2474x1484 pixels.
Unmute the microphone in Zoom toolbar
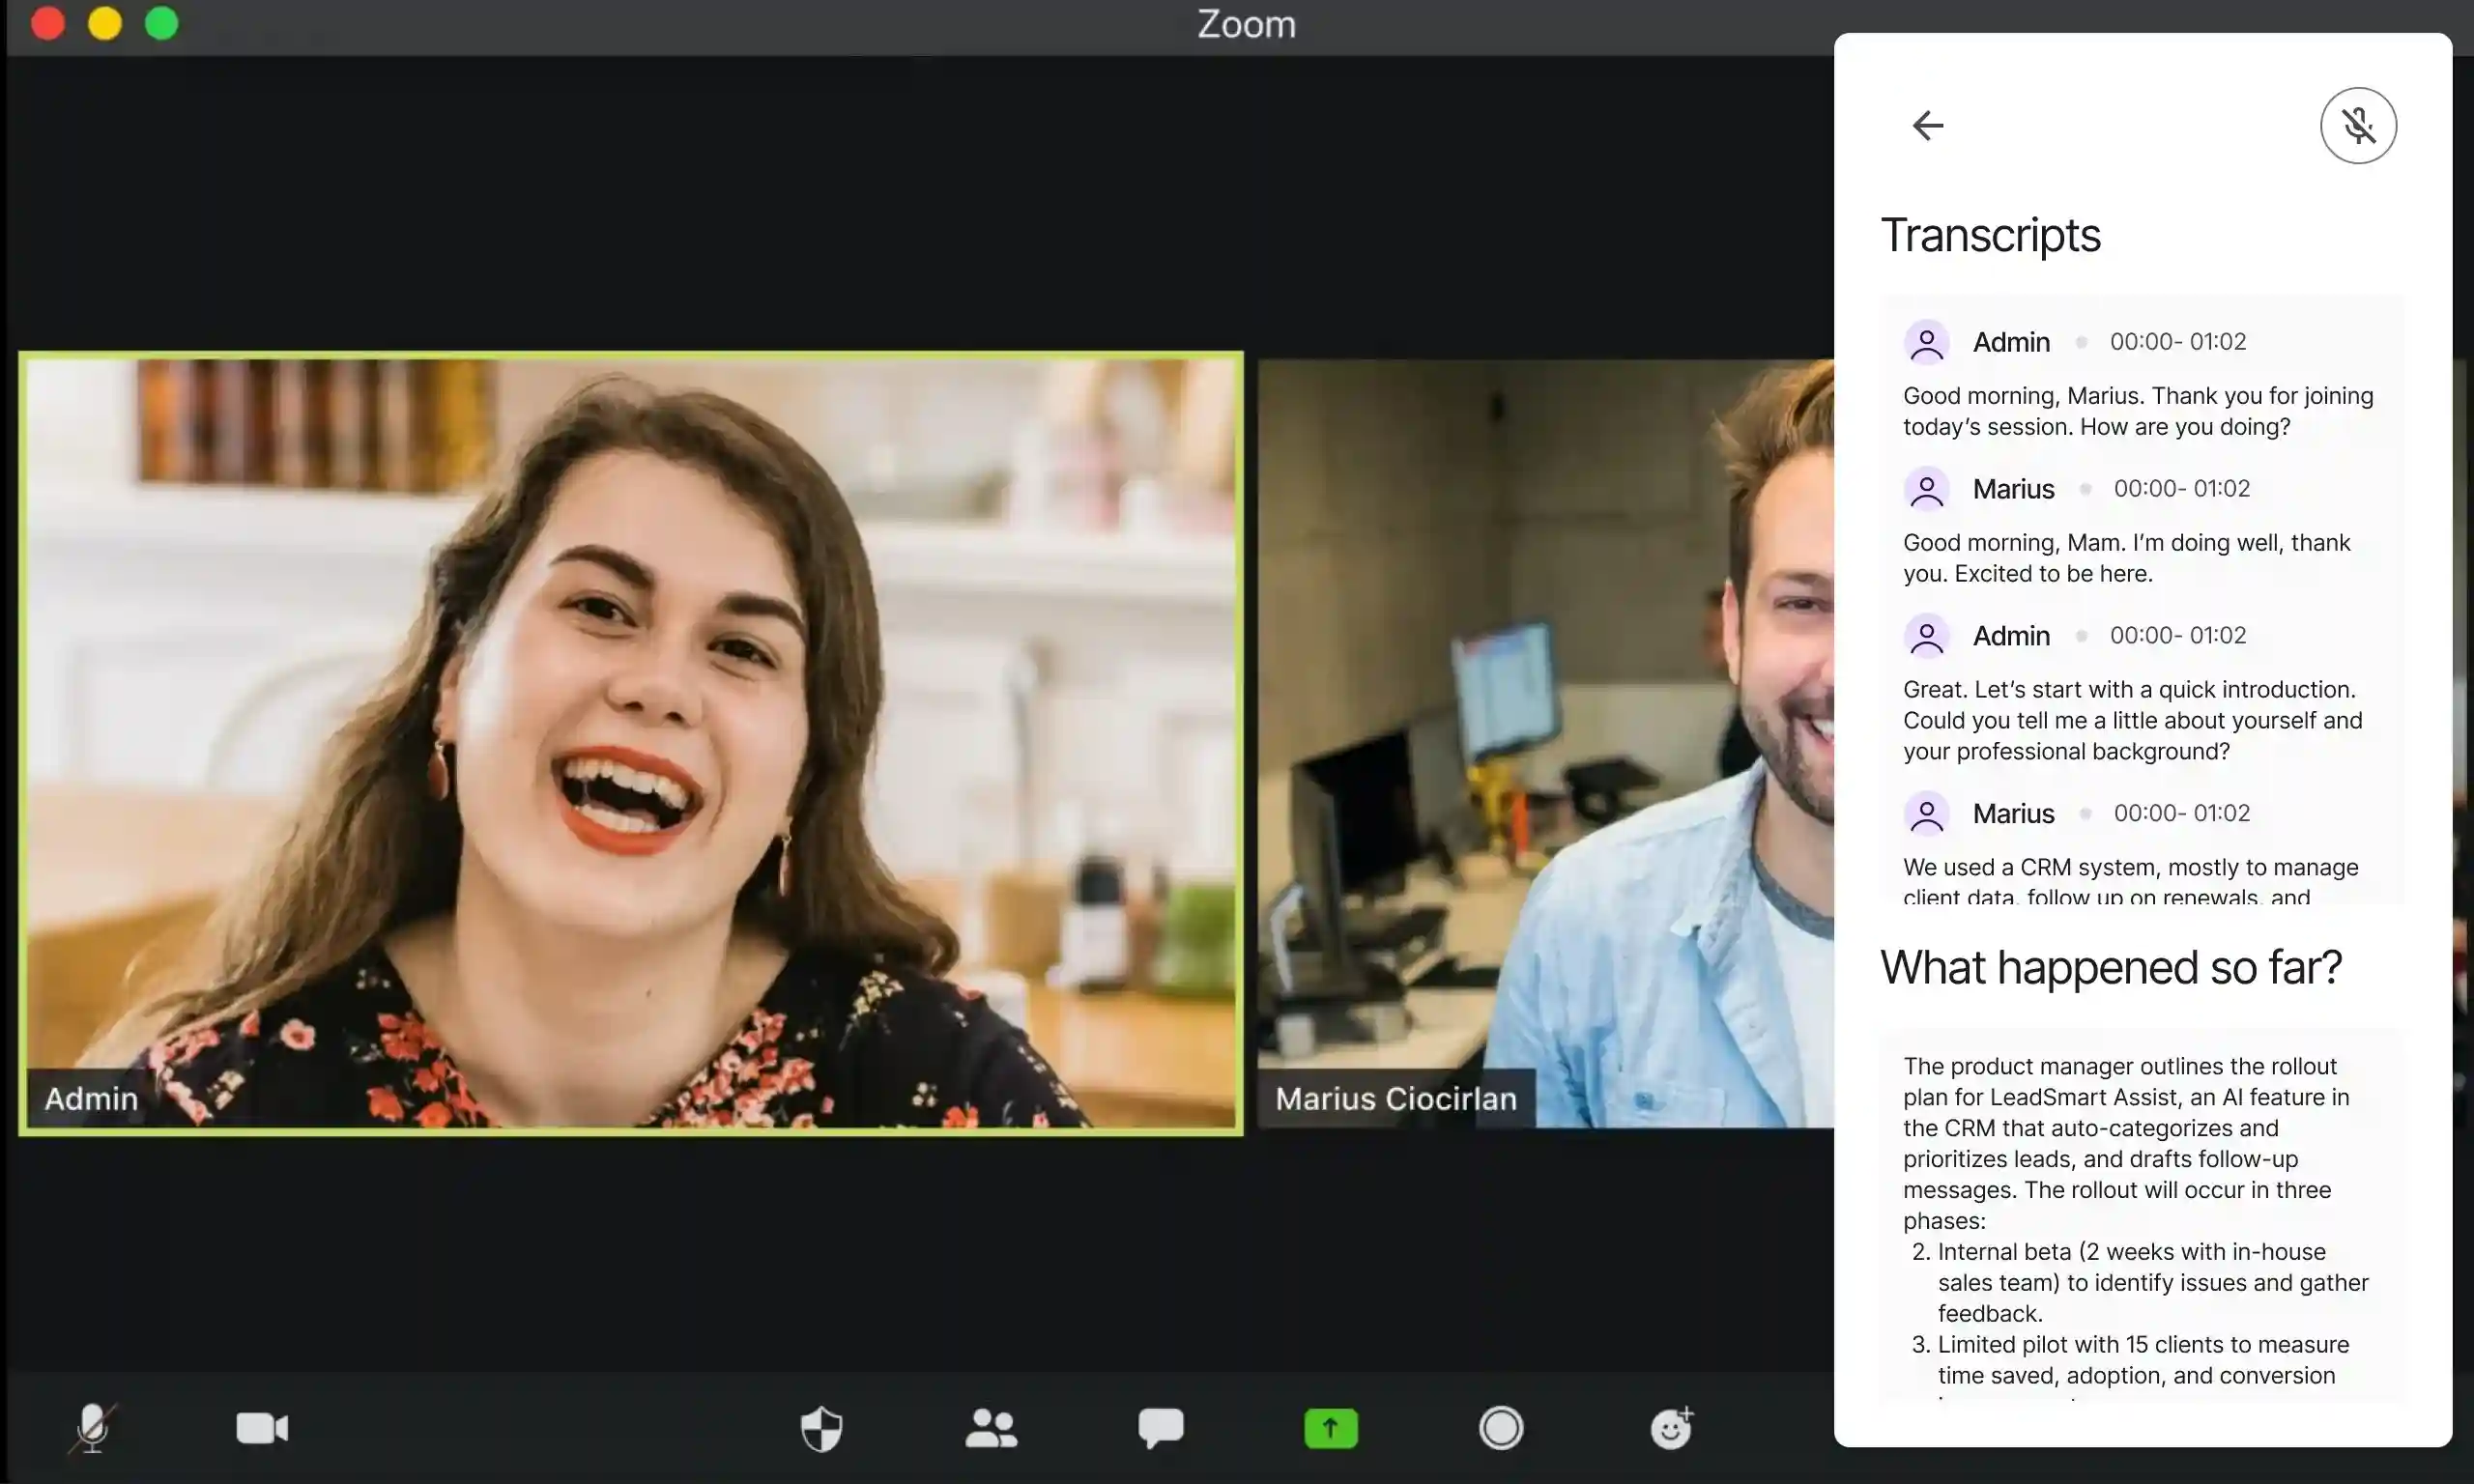tap(93, 1428)
